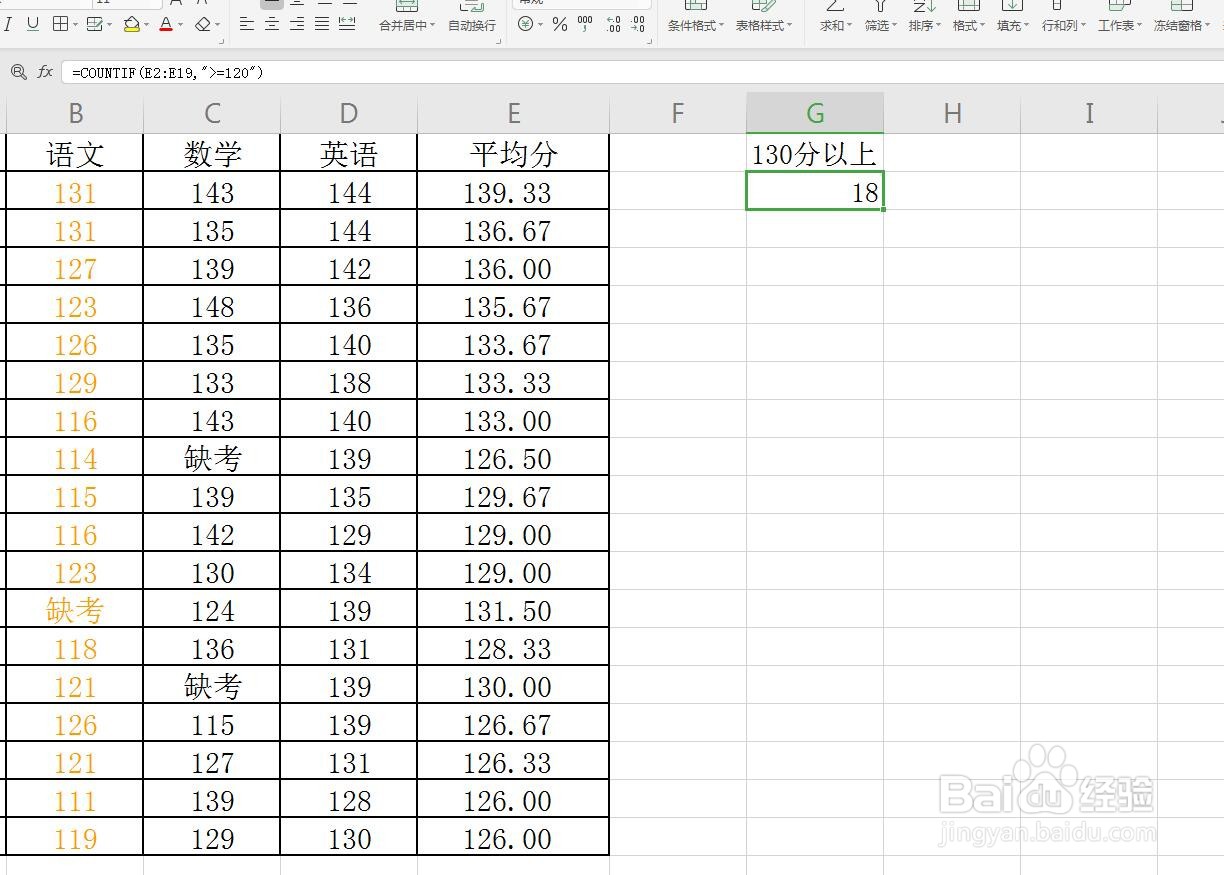This screenshot has height=875, width=1224.
Task: Expand the font color dropdown arrow
Action: point(180,24)
